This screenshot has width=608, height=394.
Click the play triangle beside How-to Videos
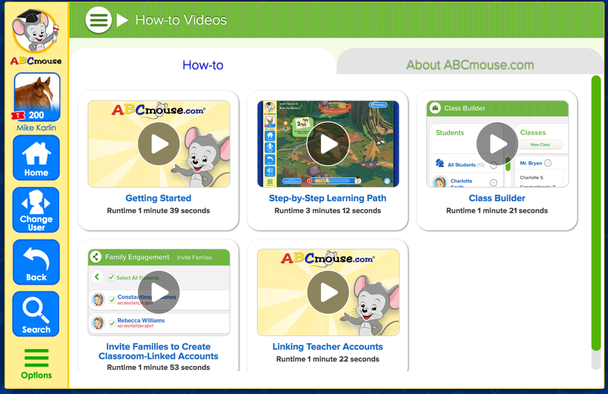click(122, 20)
